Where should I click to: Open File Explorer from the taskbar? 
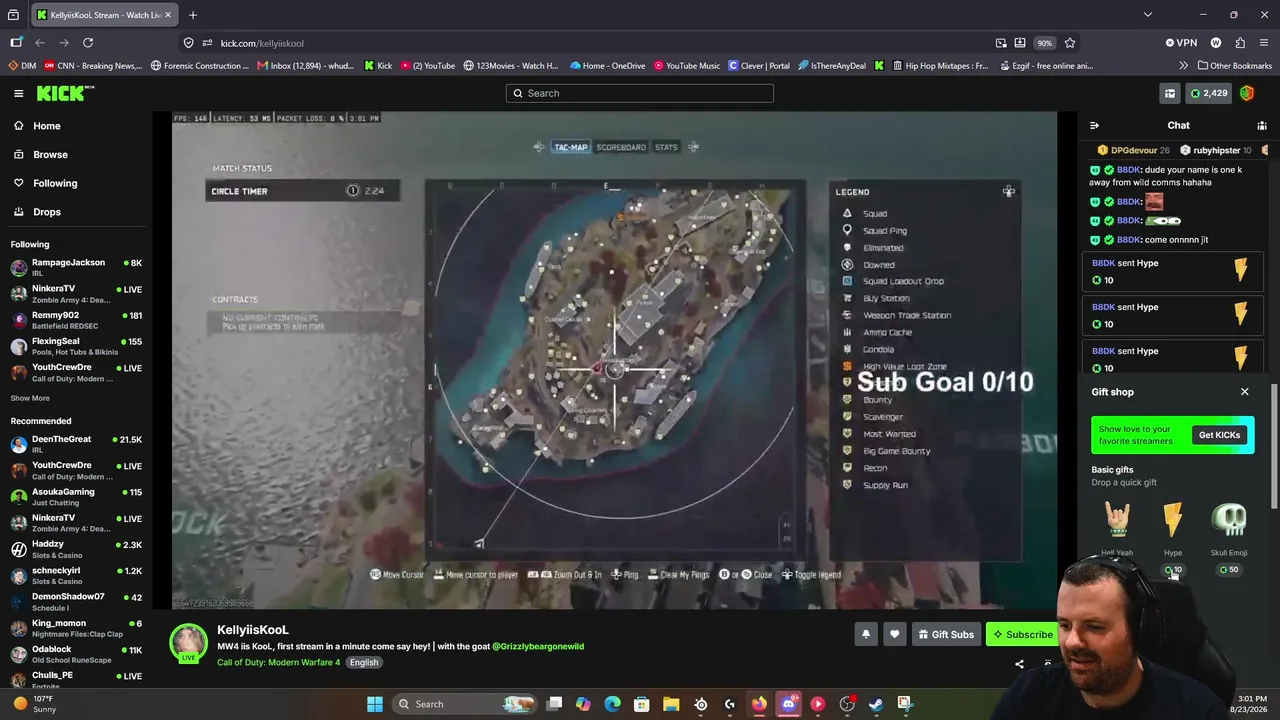click(671, 704)
